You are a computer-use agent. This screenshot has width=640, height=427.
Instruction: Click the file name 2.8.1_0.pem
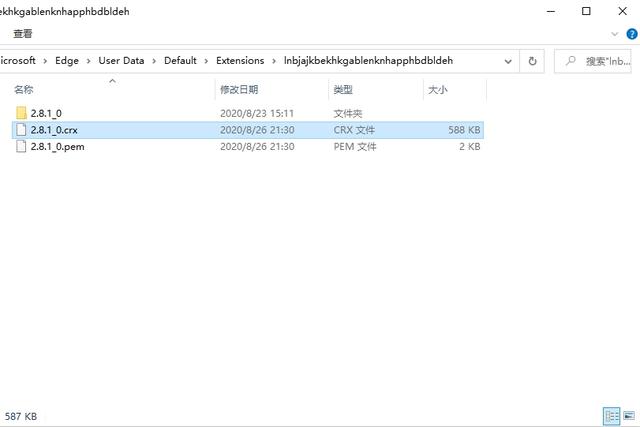coord(58,147)
